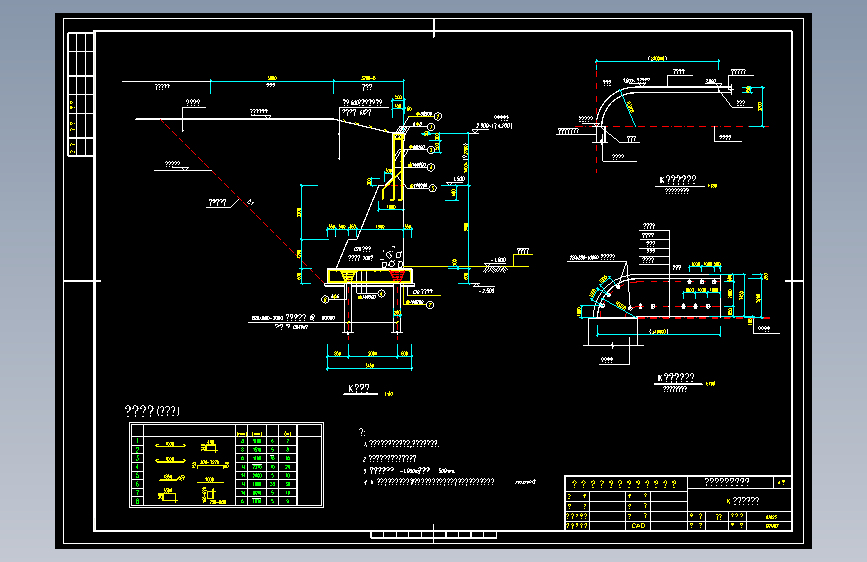The image size is (867, 562).
Task: Click the "-1.600" elevation label
Action: coord(499,259)
